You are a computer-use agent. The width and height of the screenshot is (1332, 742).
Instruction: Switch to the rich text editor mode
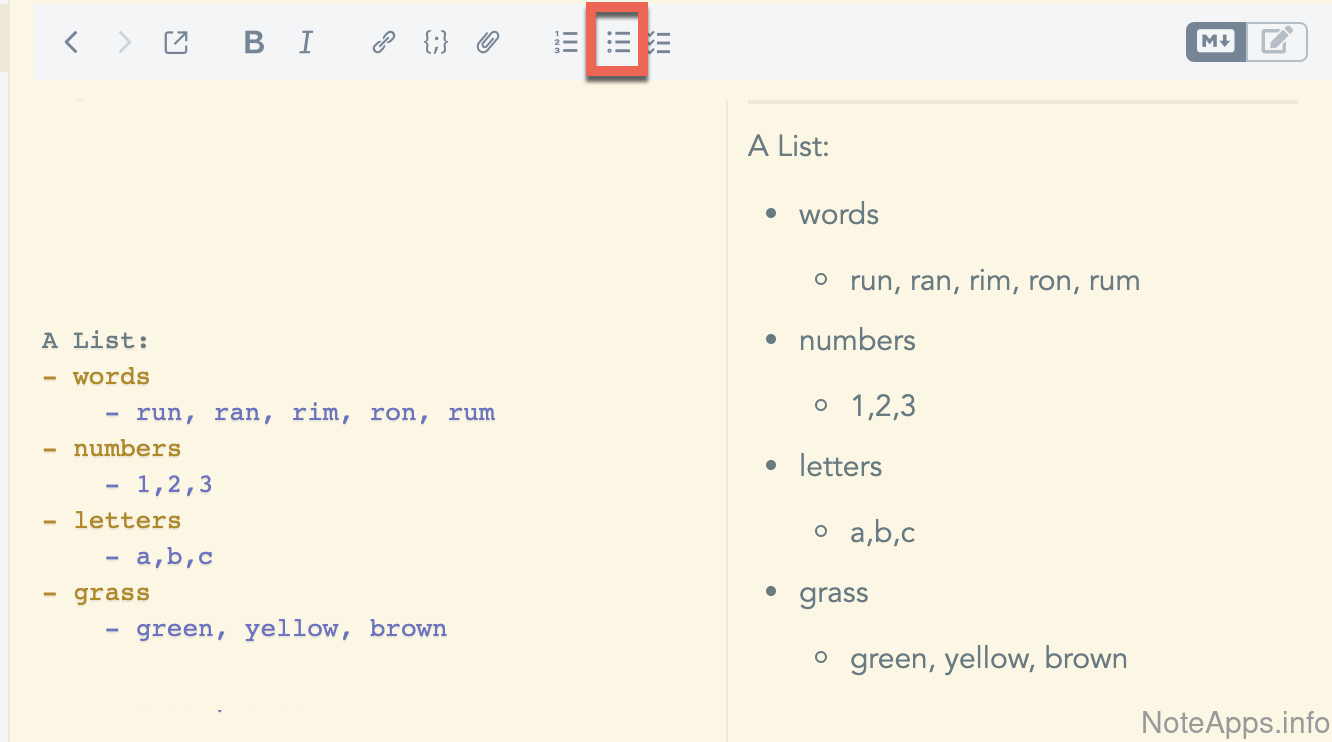[x=1276, y=42]
